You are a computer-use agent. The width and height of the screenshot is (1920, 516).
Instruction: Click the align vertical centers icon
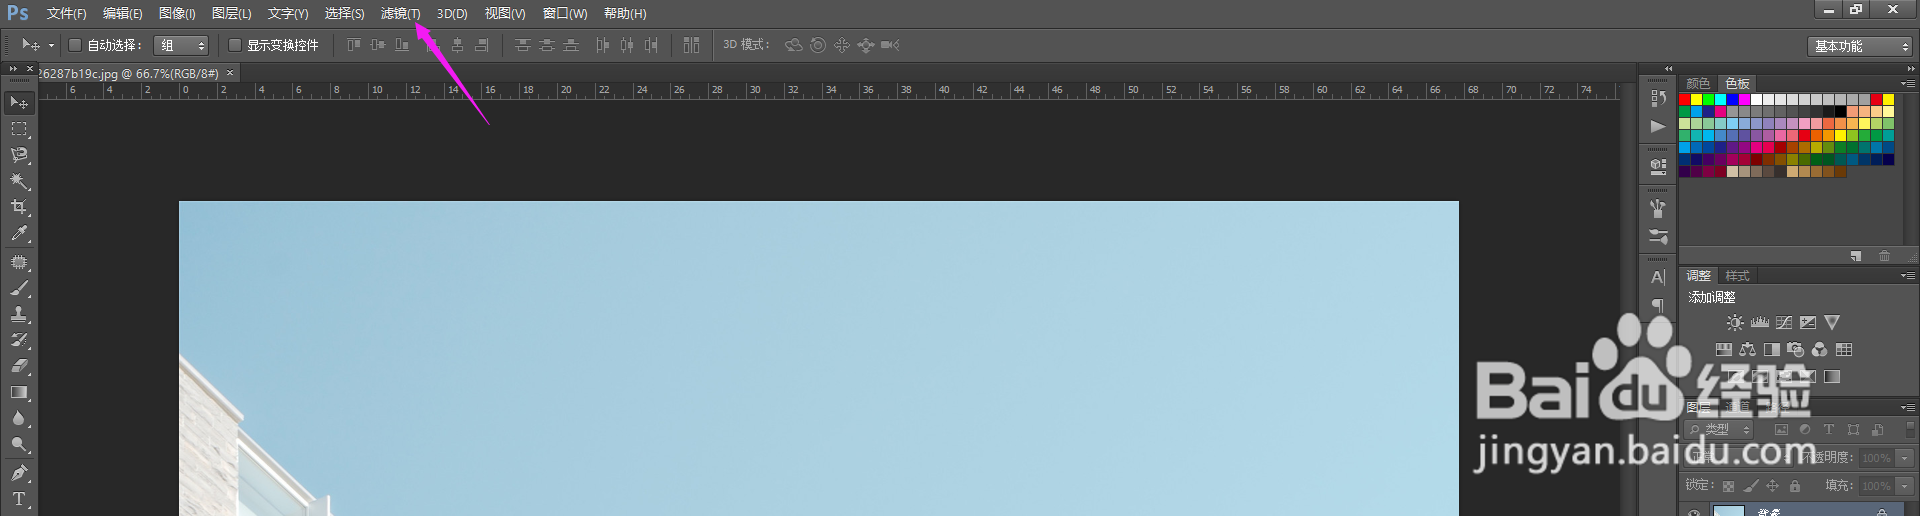(378, 45)
